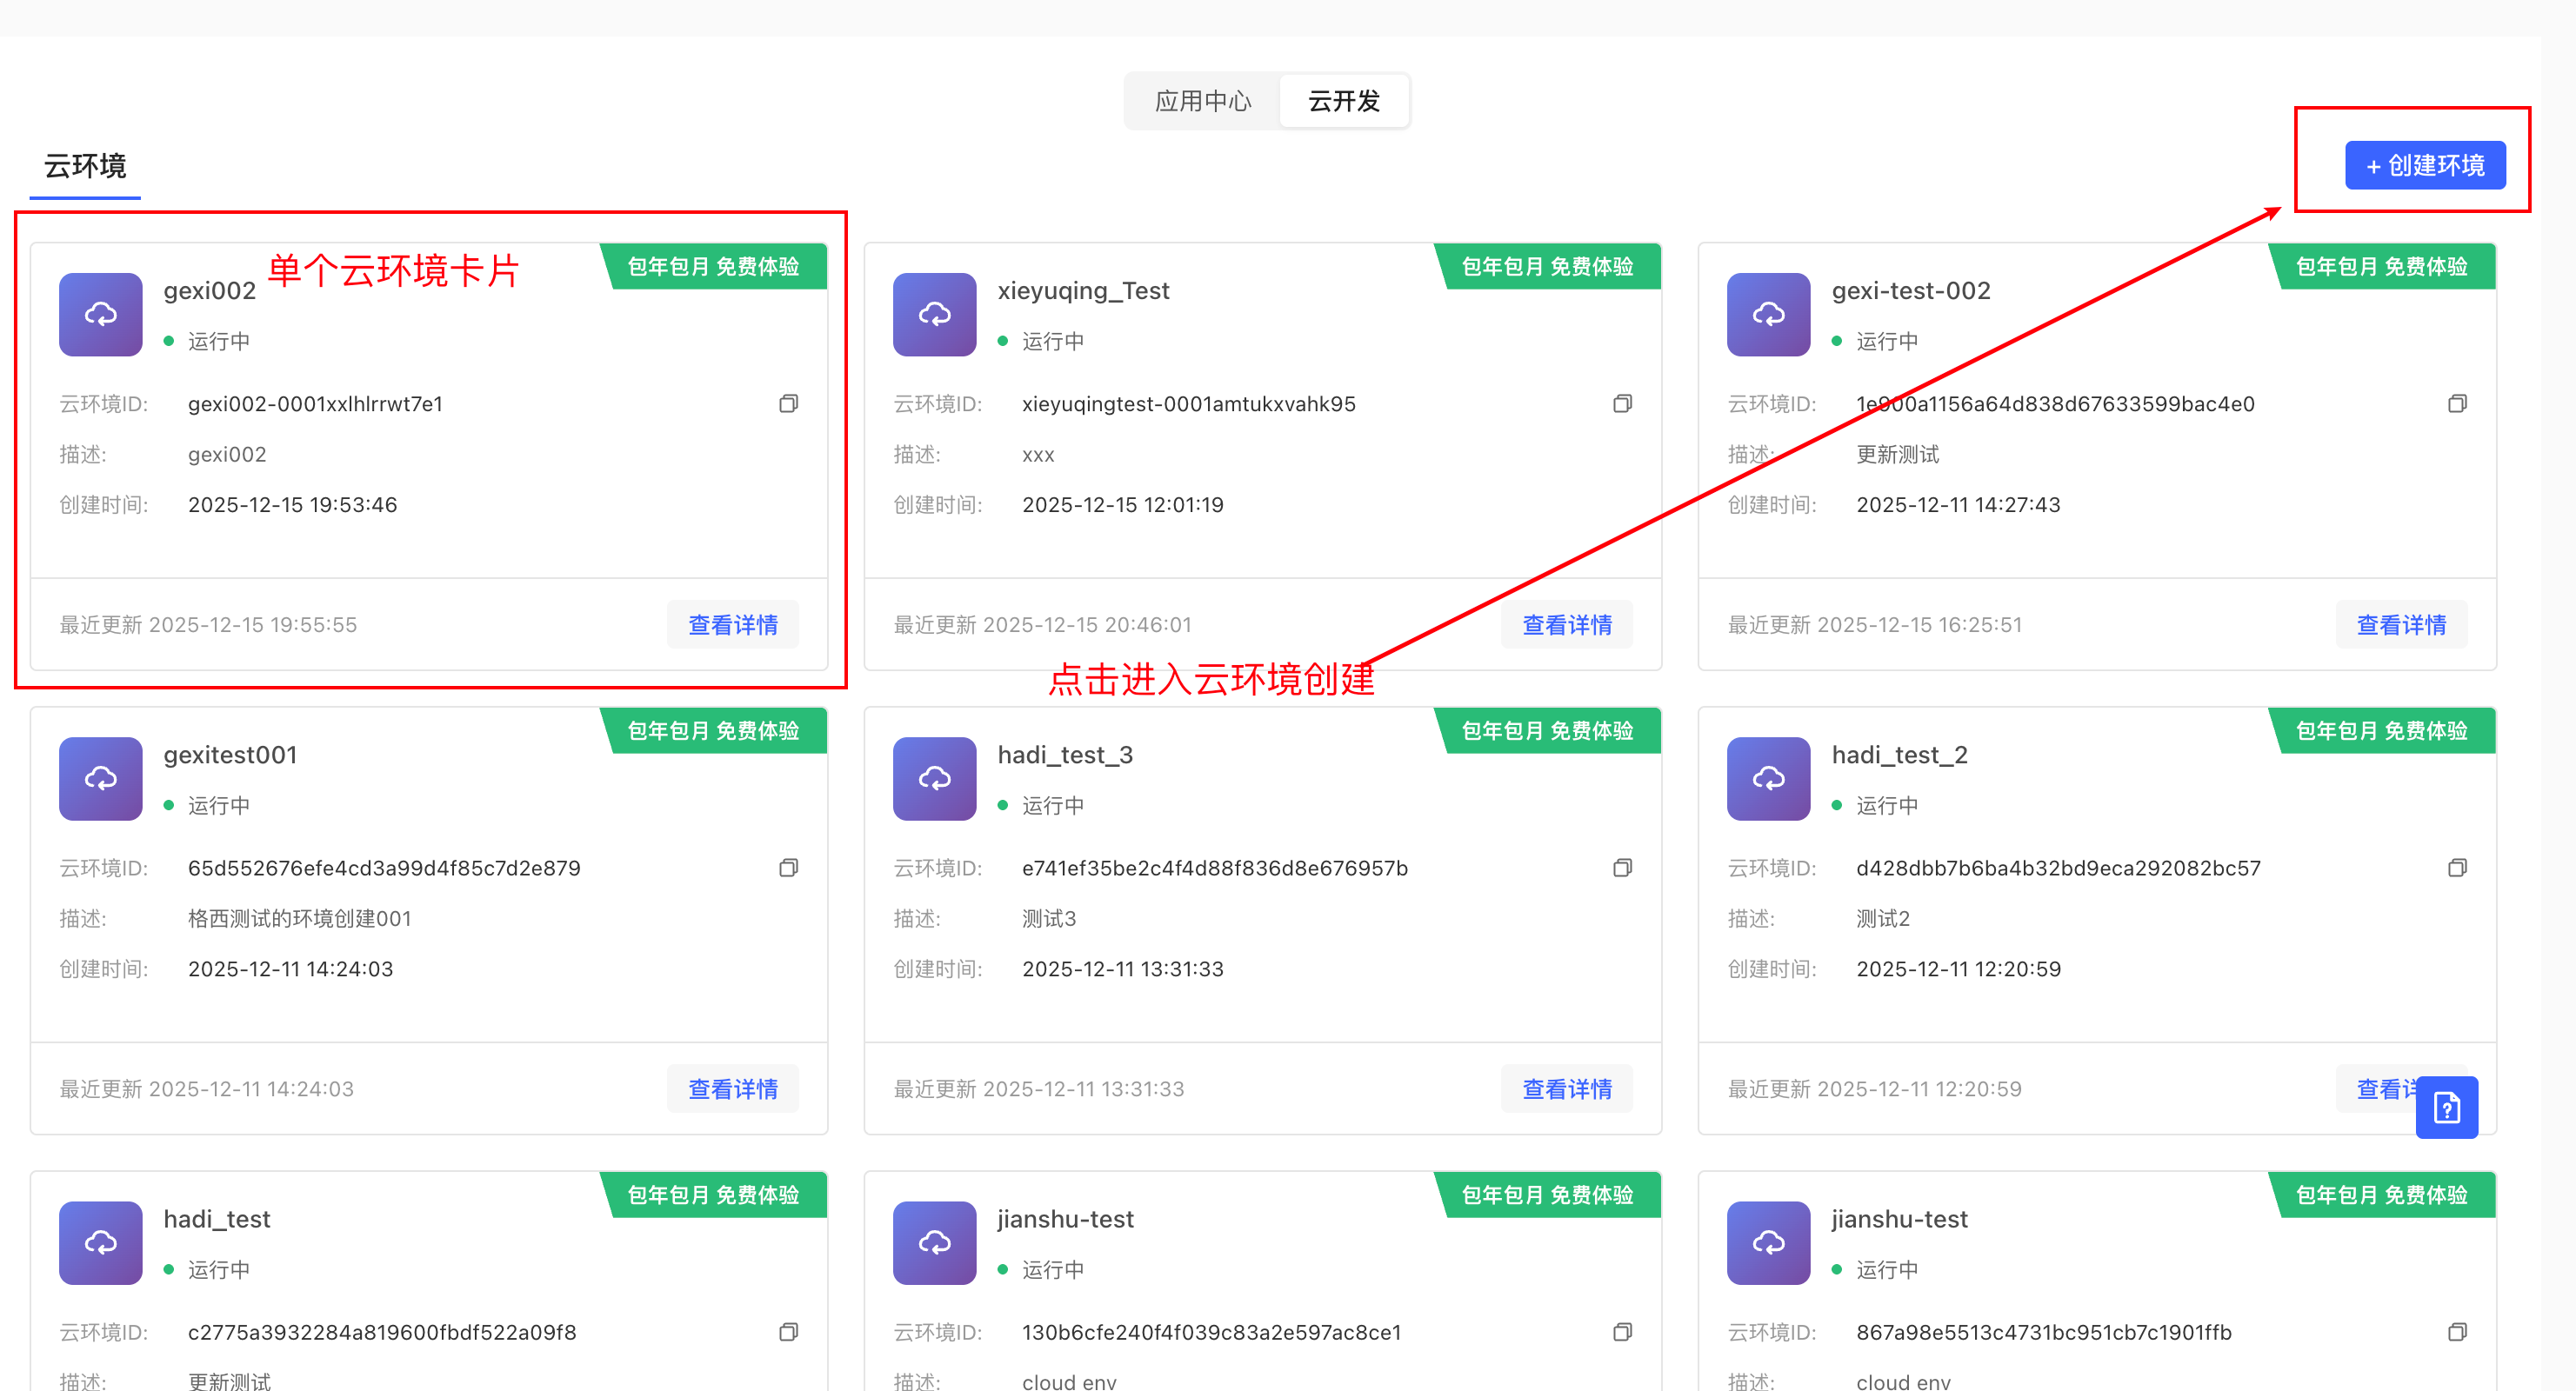Select the 云开发 tab
The height and width of the screenshot is (1391, 2576).
pyautogui.click(x=1343, y=101)
